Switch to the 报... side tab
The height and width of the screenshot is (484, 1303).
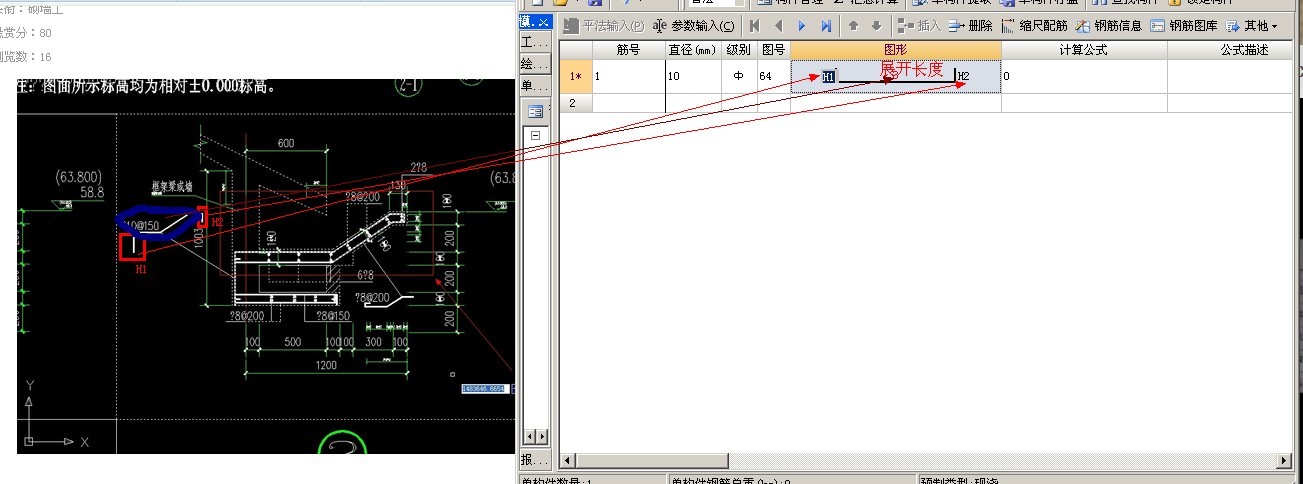pyautogui.click(x=535, y=460)
